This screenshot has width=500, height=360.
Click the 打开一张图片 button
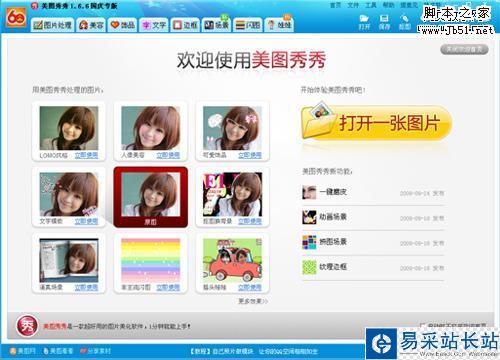377,122
